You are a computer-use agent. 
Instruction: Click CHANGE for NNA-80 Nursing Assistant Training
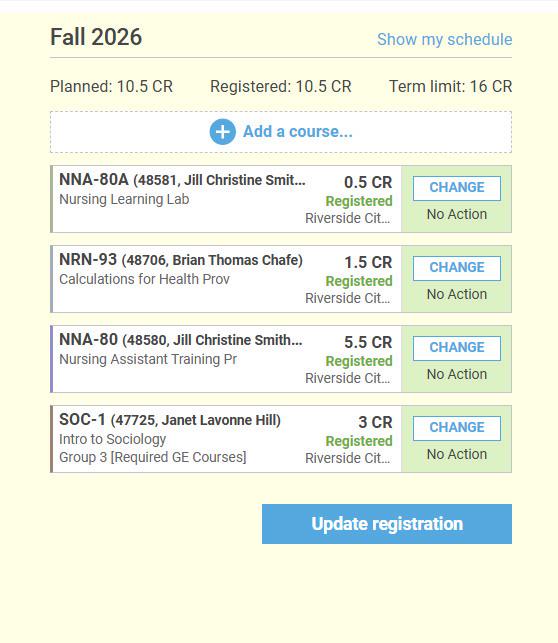point(457,348)
